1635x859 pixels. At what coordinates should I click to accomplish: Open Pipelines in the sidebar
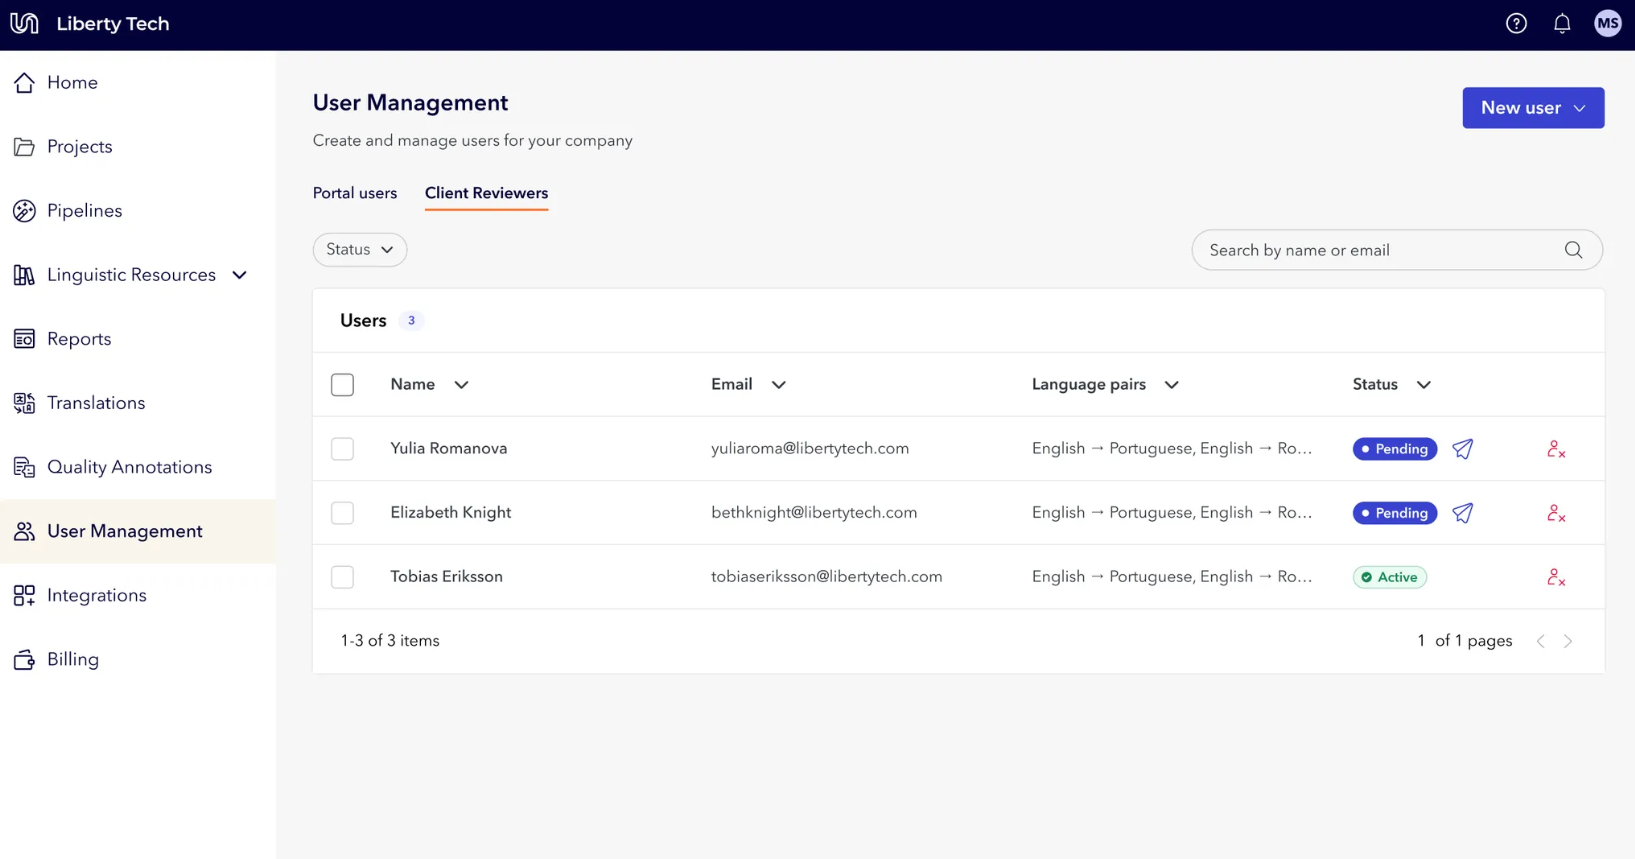(138, 211)
